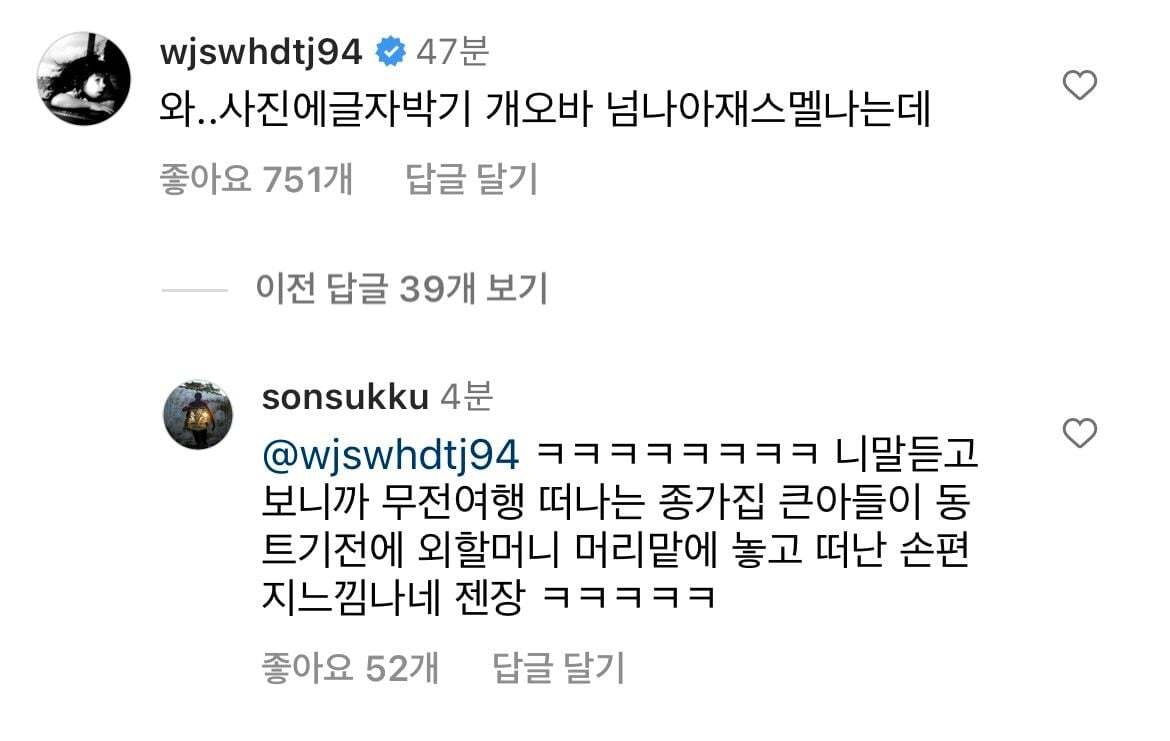Click the @wjswhdtj94 mention in the reply

pyautogui.click(x=390, y=454)
